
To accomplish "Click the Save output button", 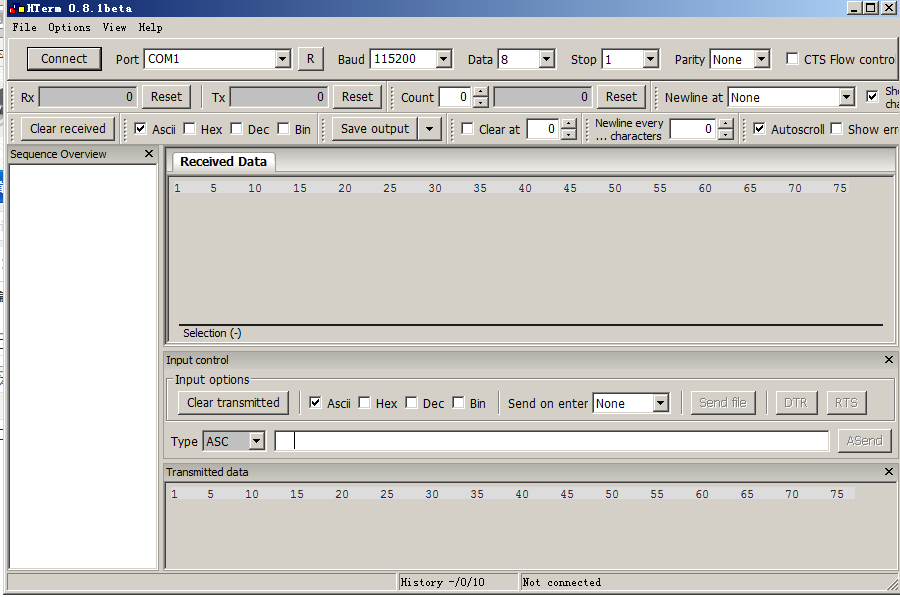I will [375, 129].
